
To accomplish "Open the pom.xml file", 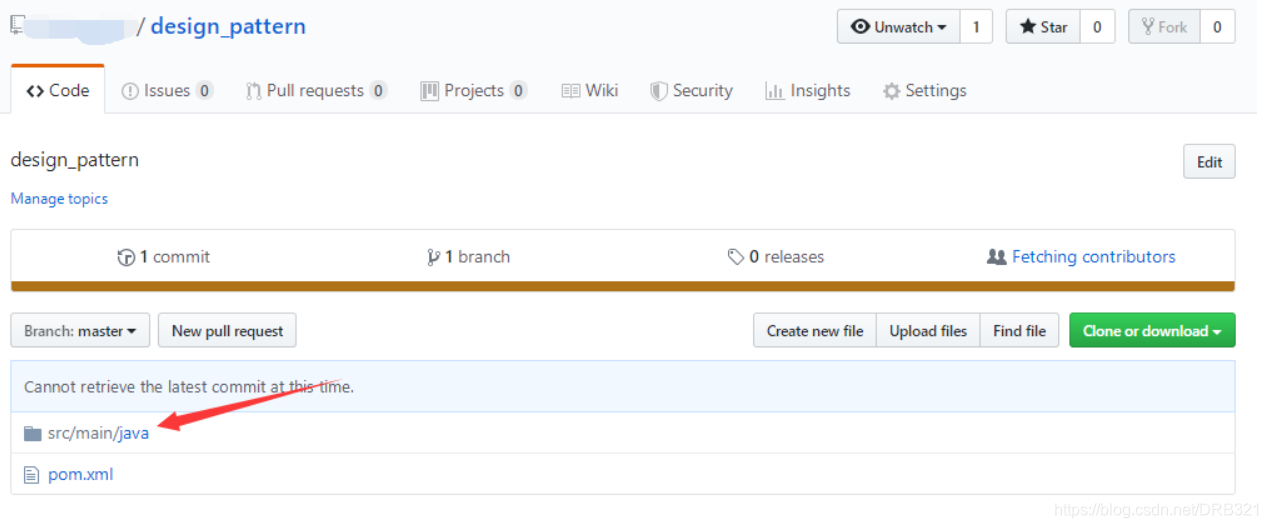I will (x=80, y=474).
